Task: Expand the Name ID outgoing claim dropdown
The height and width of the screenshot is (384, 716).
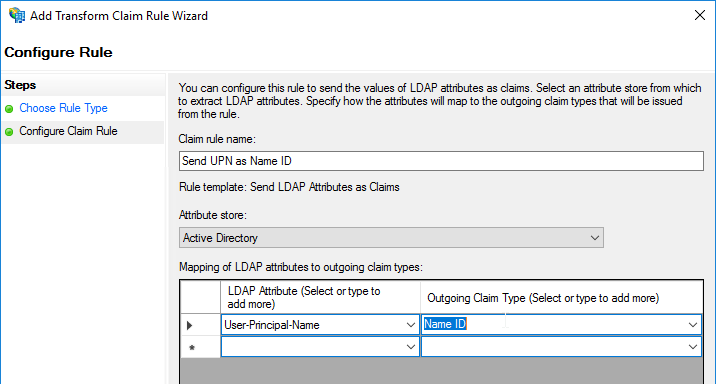Action: coord(693,325)
